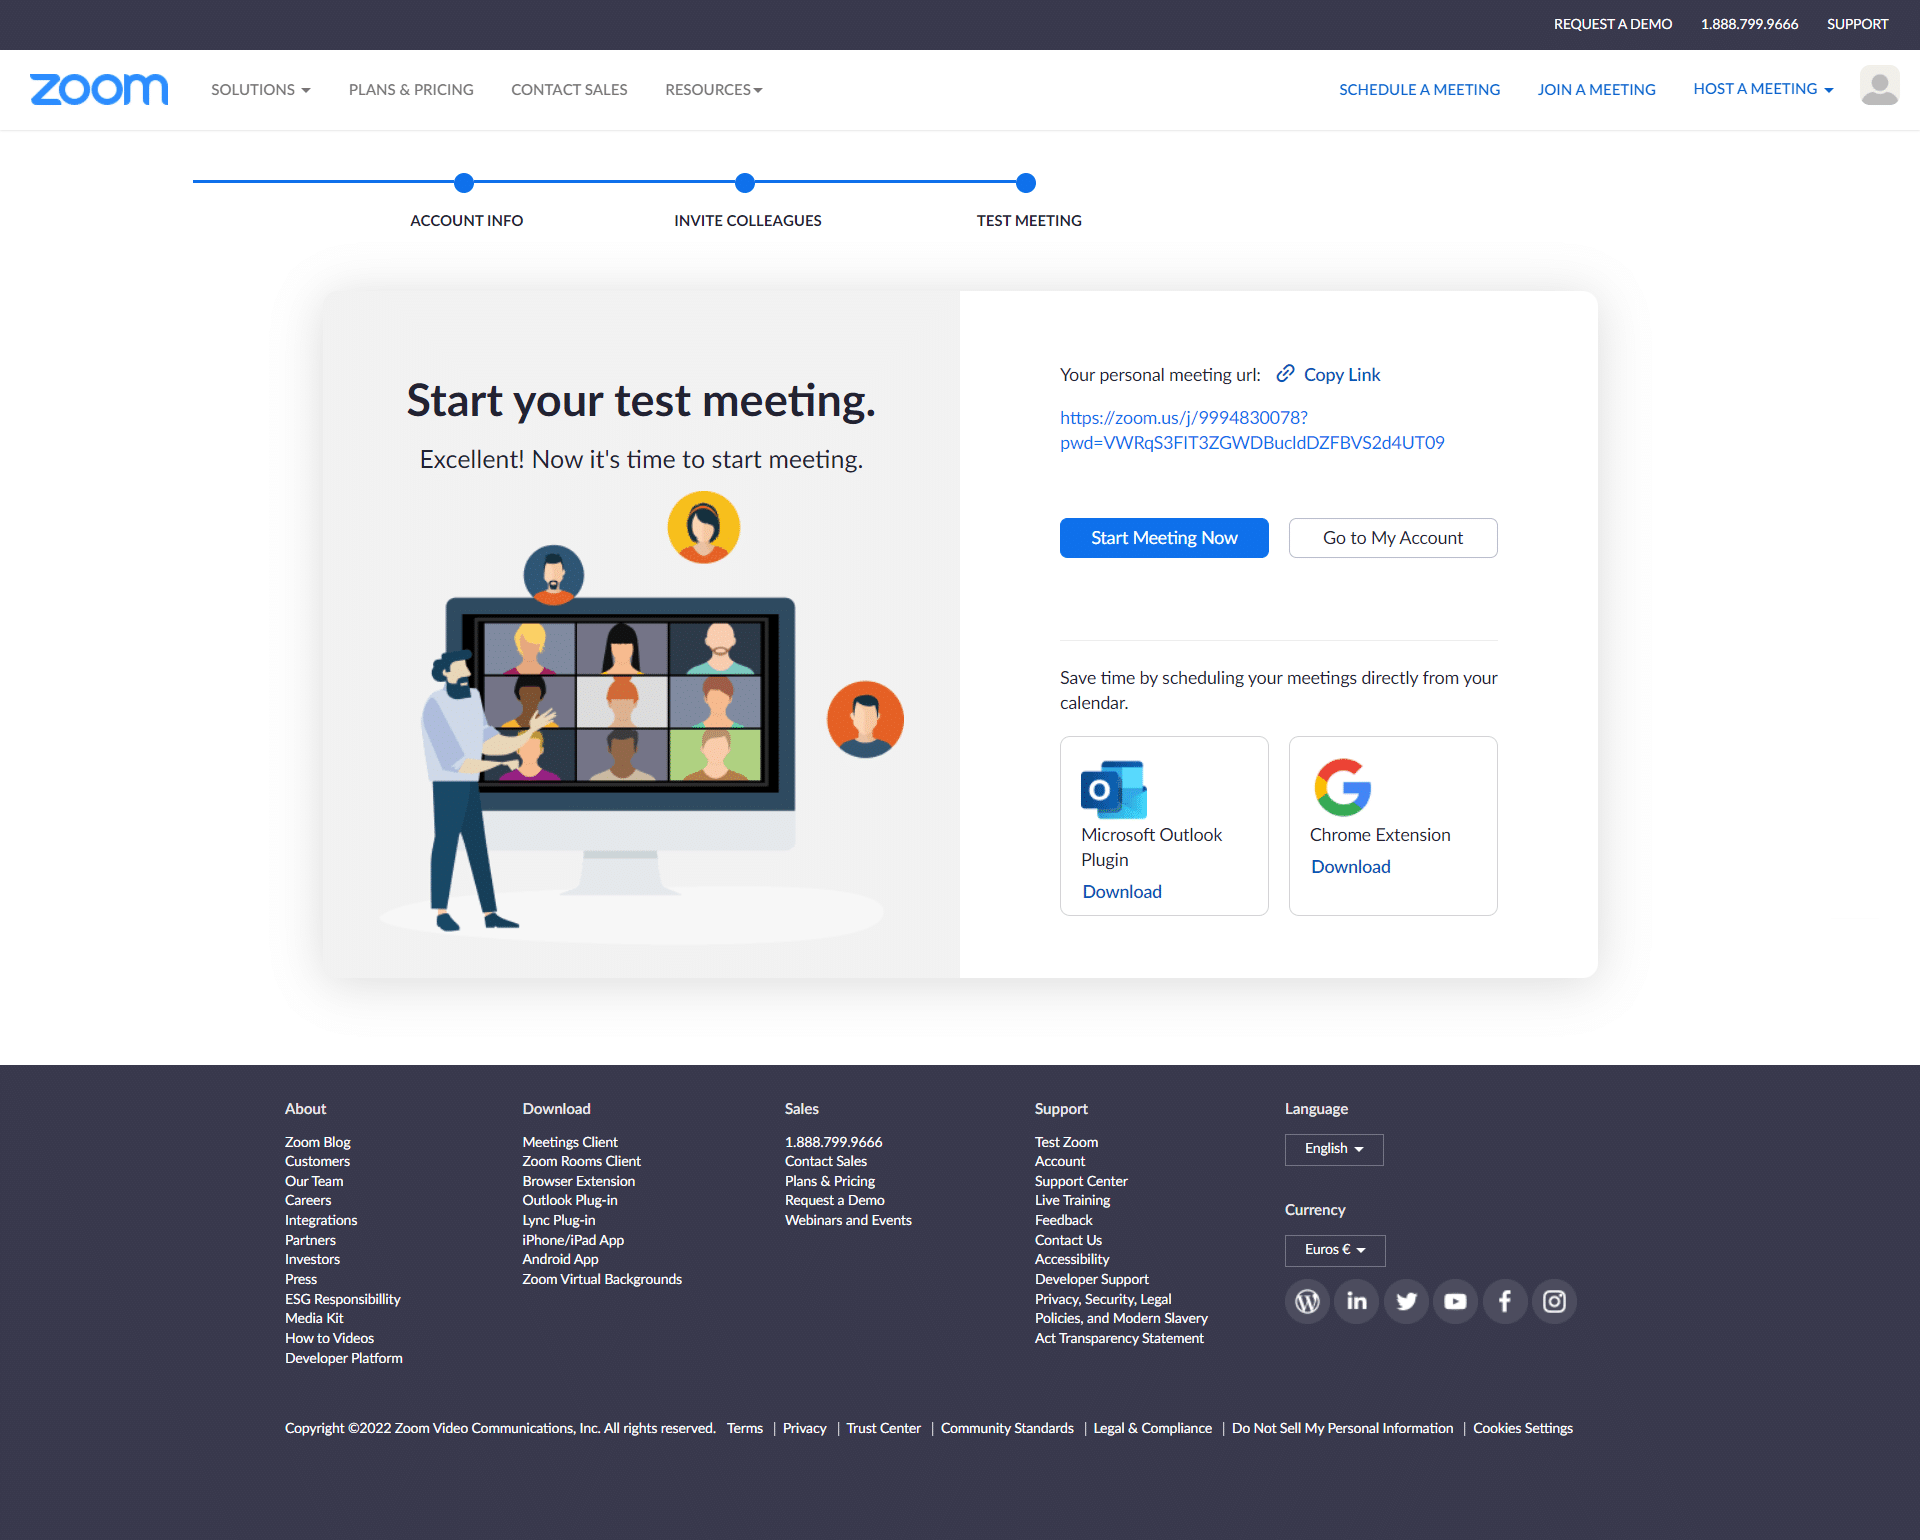The image size is (1920, 1540).
Task: Expand the Solutions dropdown menu
Action: pyautogui.click(x=259, y=90)
